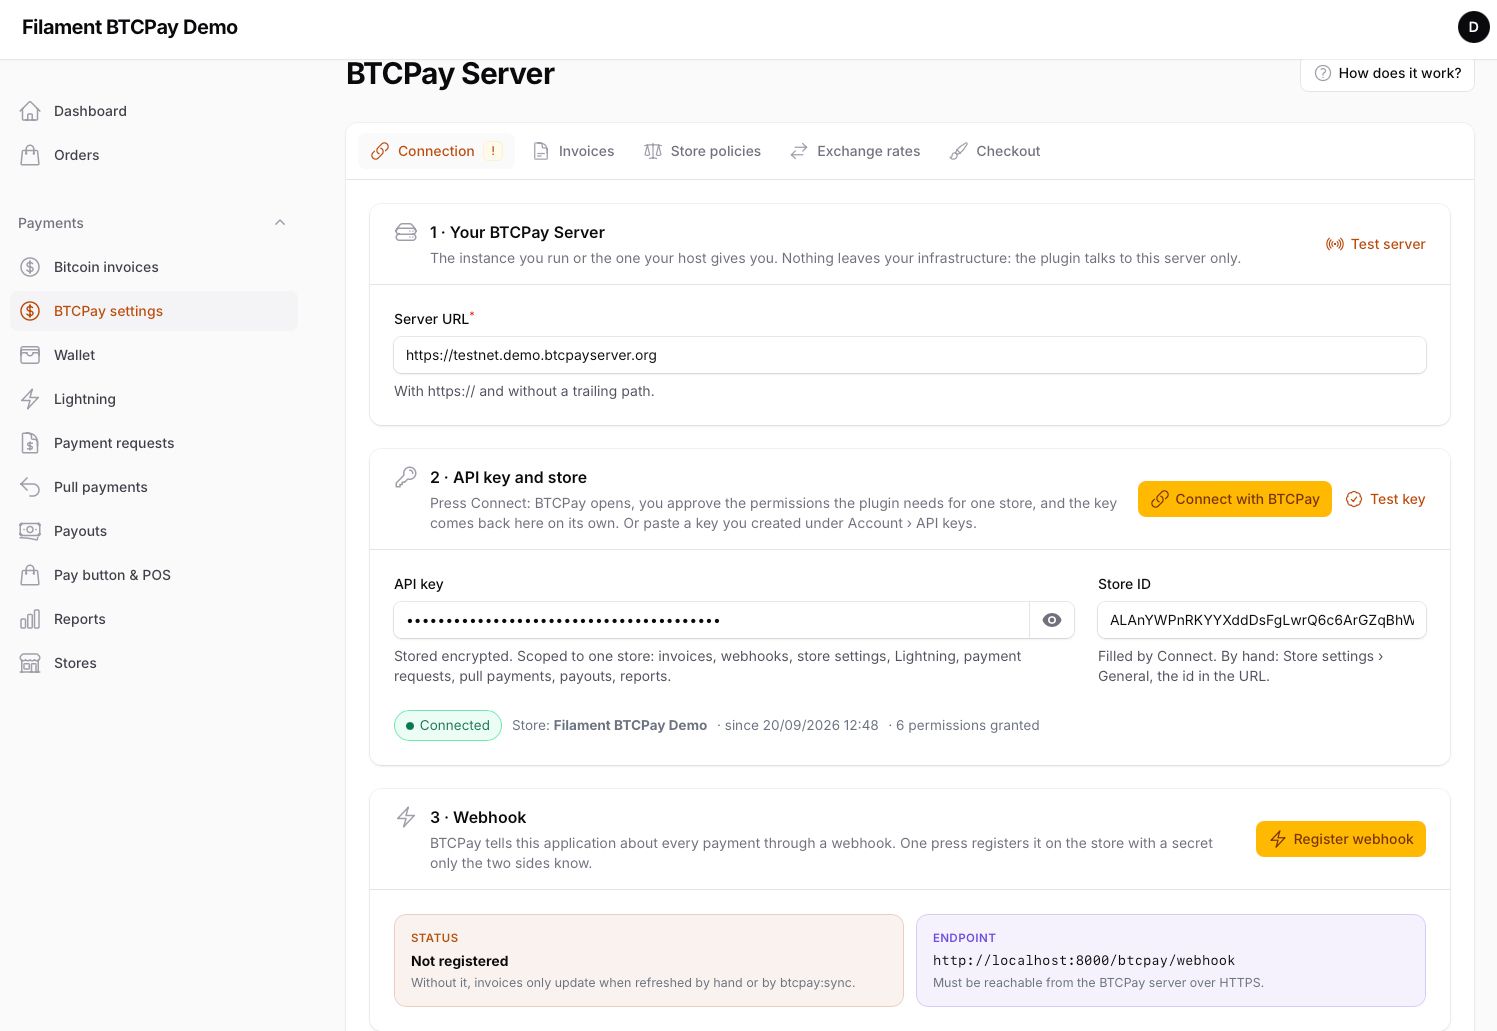Open the Lightning page
The height and width of the screenshot is (1031, 1497).
tap(154, 399)
